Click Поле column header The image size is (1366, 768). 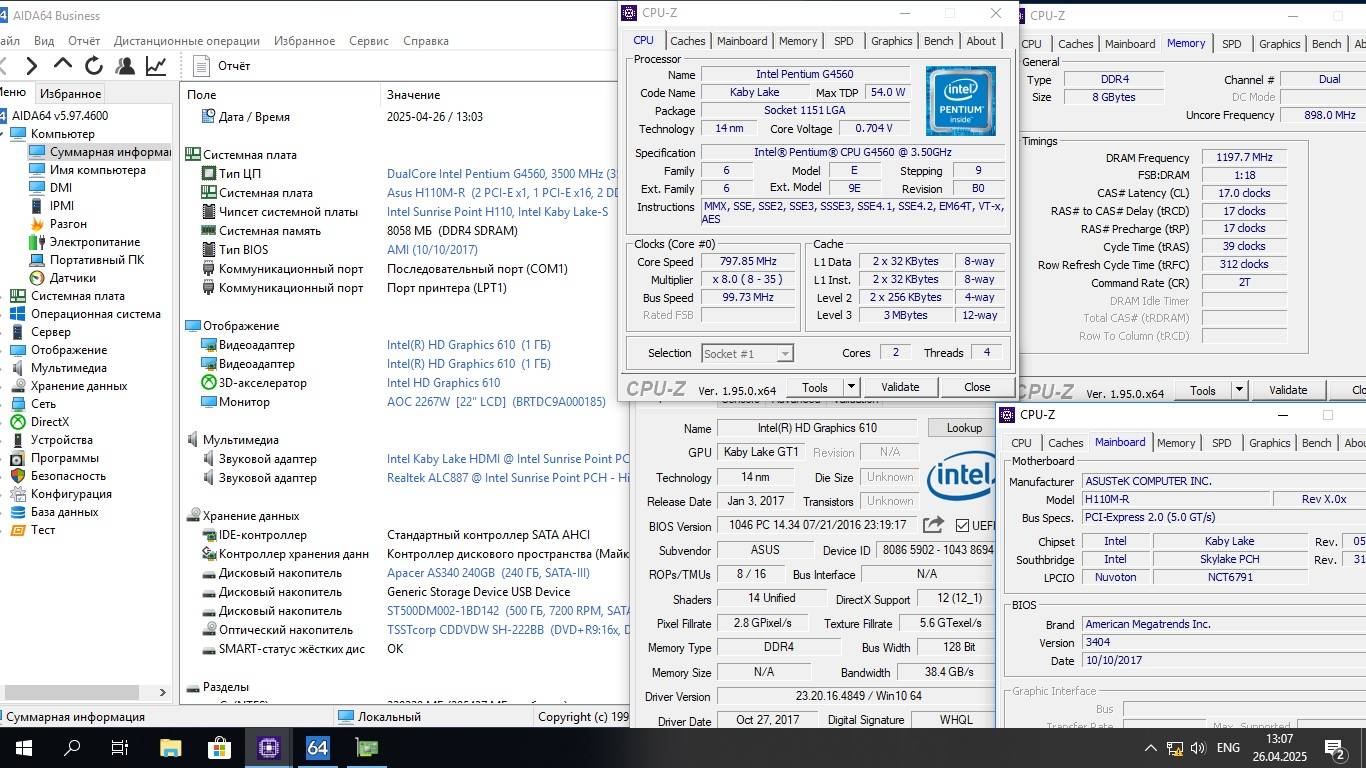201,95
